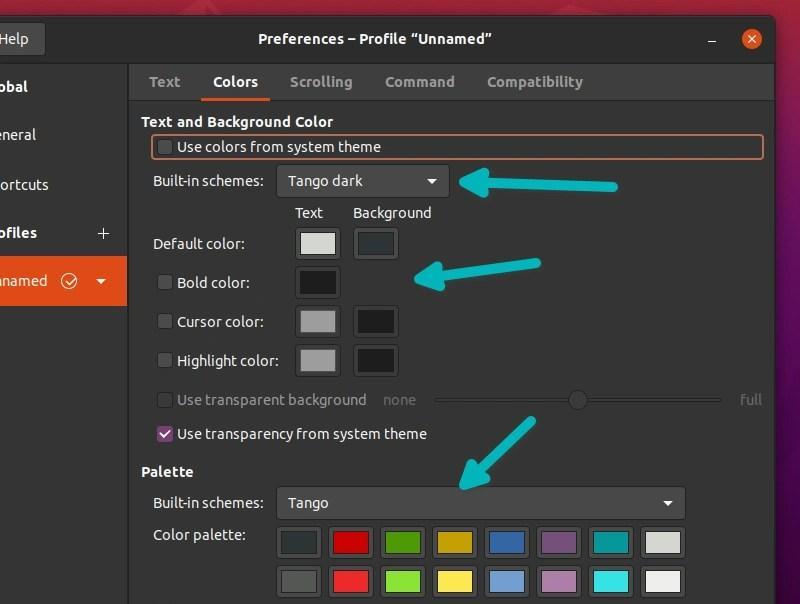Click the red palette color swatch

(351, 543)
